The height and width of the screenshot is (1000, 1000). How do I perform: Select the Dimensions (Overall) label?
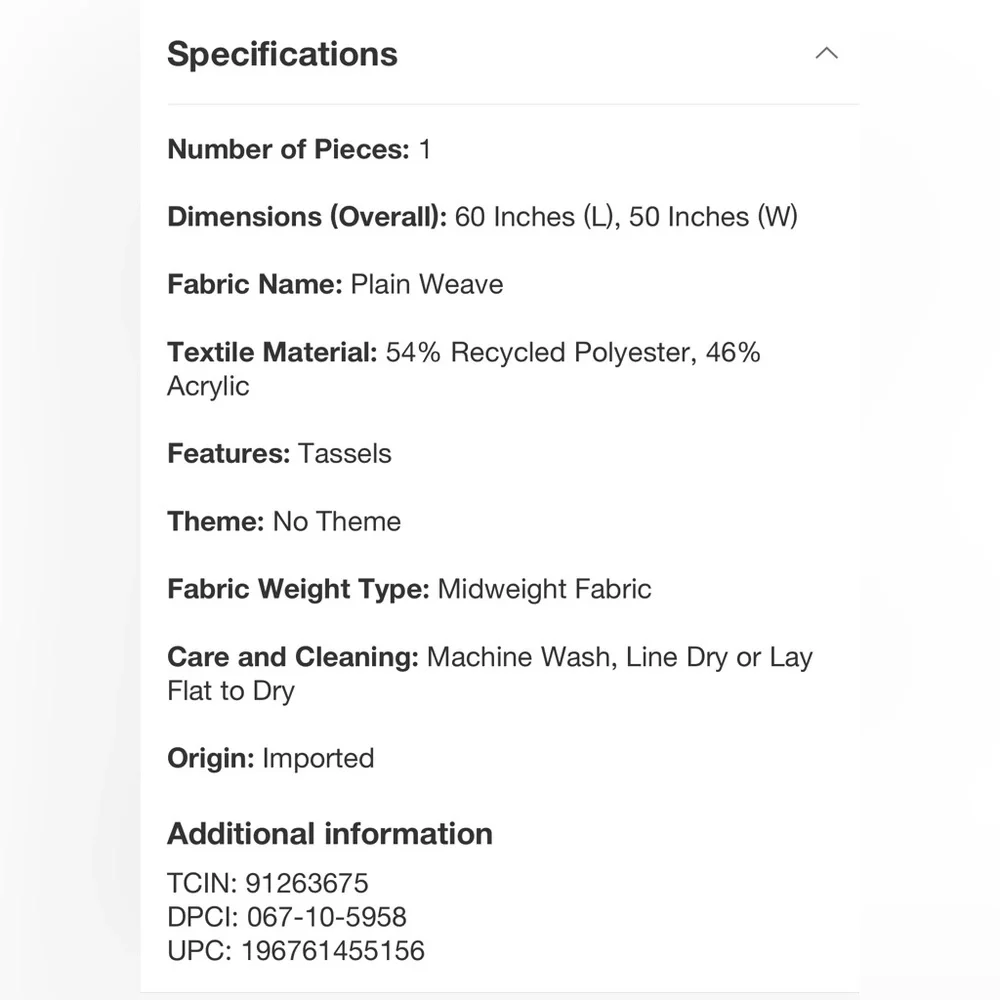click(307, 217)
